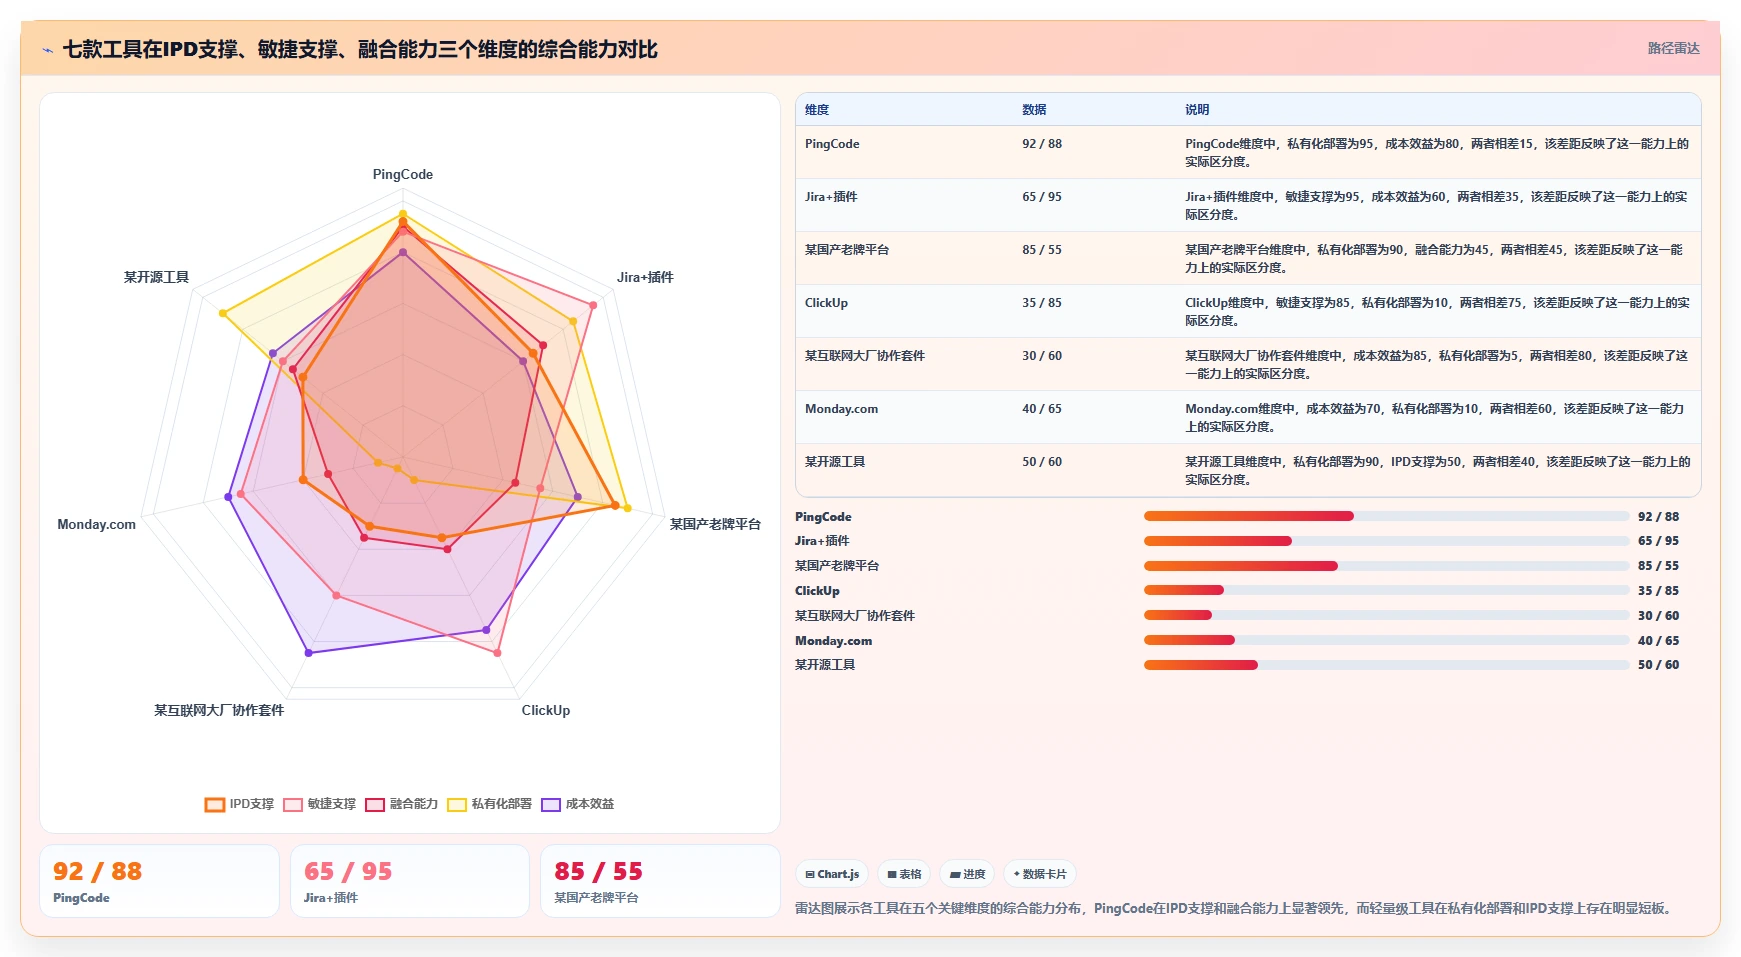This screenshot has width=1741, height=957.
Task: Click the 数据卡片 tag
Action: (x=1040, y=874)
